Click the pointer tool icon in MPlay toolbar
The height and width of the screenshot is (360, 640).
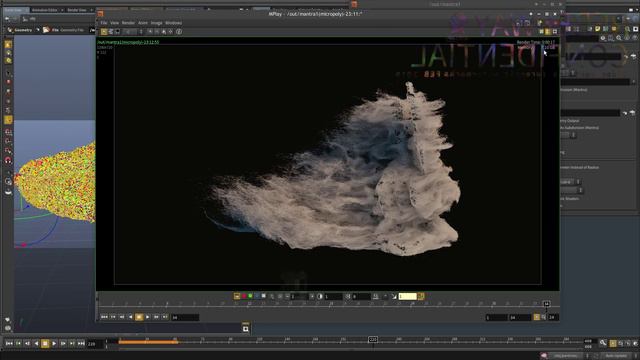tap(164, 31)
